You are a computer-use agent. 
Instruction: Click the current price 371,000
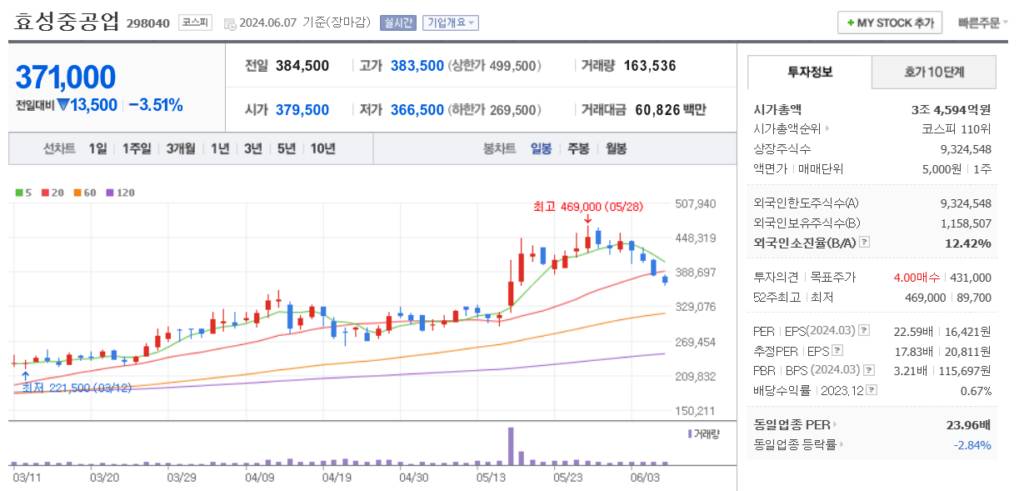click(66, 78)
